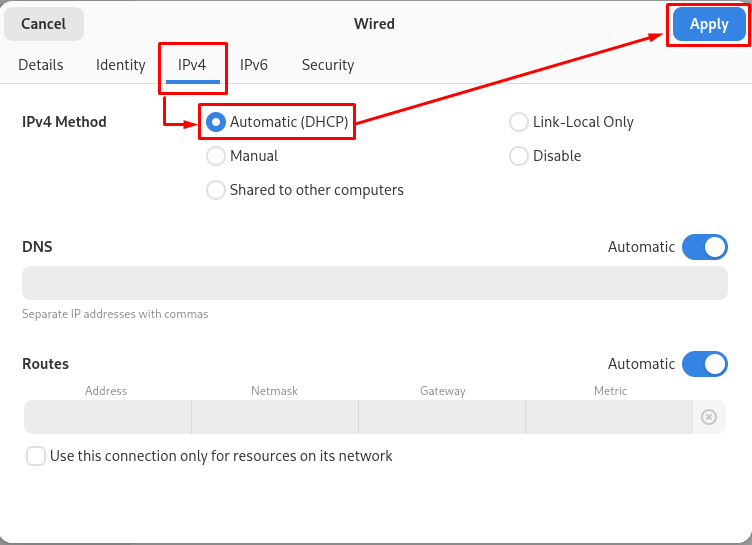Open the Identity tab
The width and height of the screenshot is (752, 545).
pos(121,65)
